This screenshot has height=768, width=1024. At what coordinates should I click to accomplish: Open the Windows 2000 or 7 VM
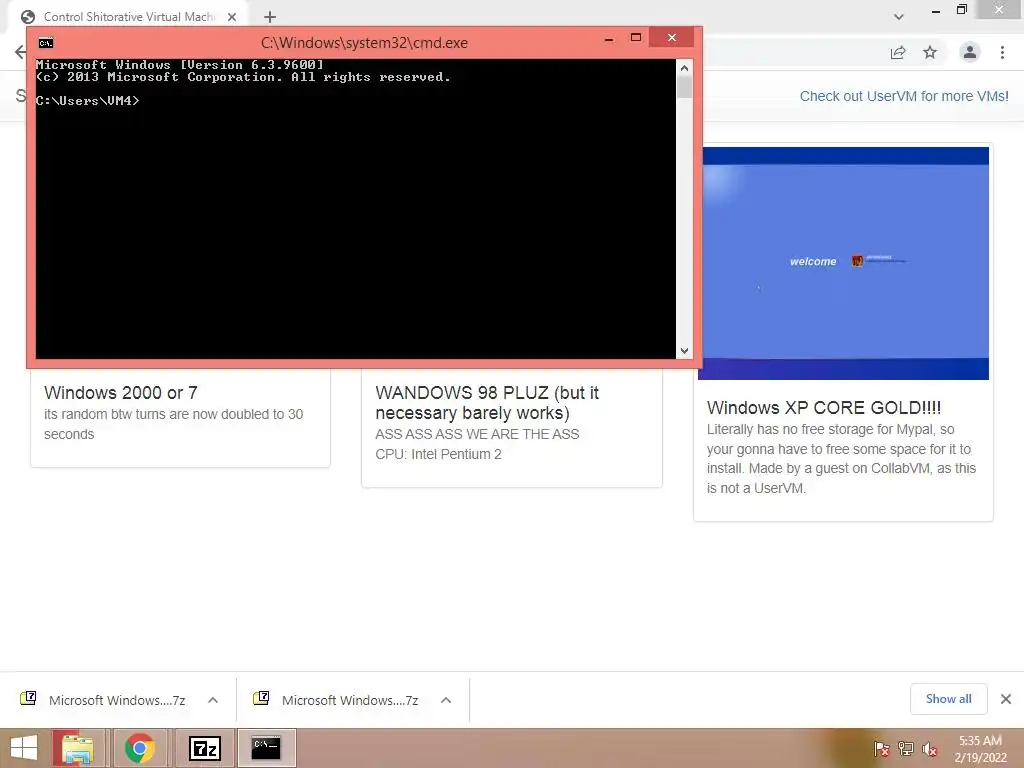tap(121, 392)
